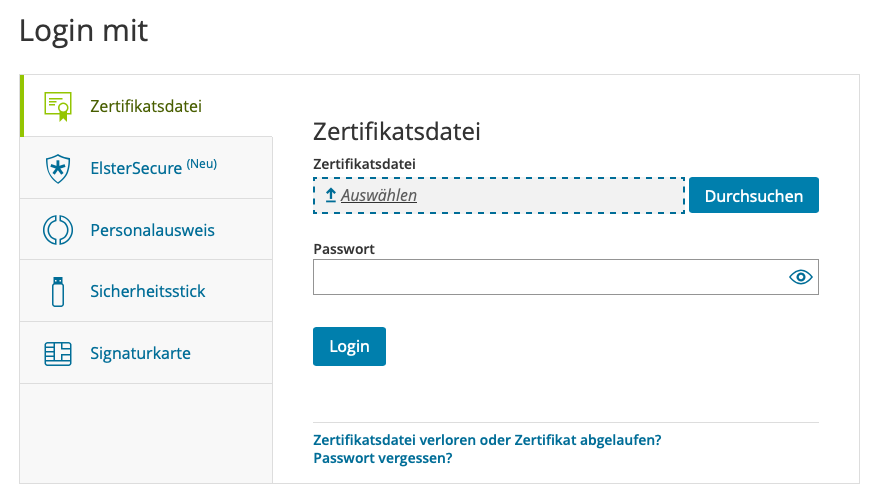Select the Signaturkarte login tab
The image size is (877, 501).
coord(147,353)
